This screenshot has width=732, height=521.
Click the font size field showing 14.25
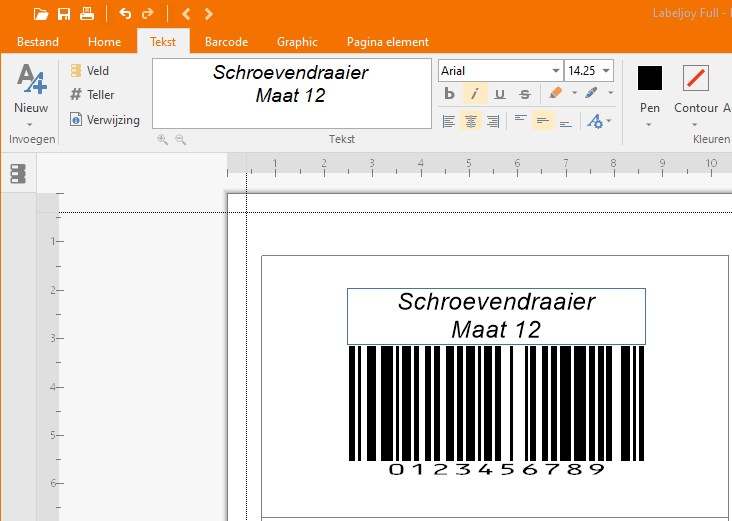(x=582, y=71)
